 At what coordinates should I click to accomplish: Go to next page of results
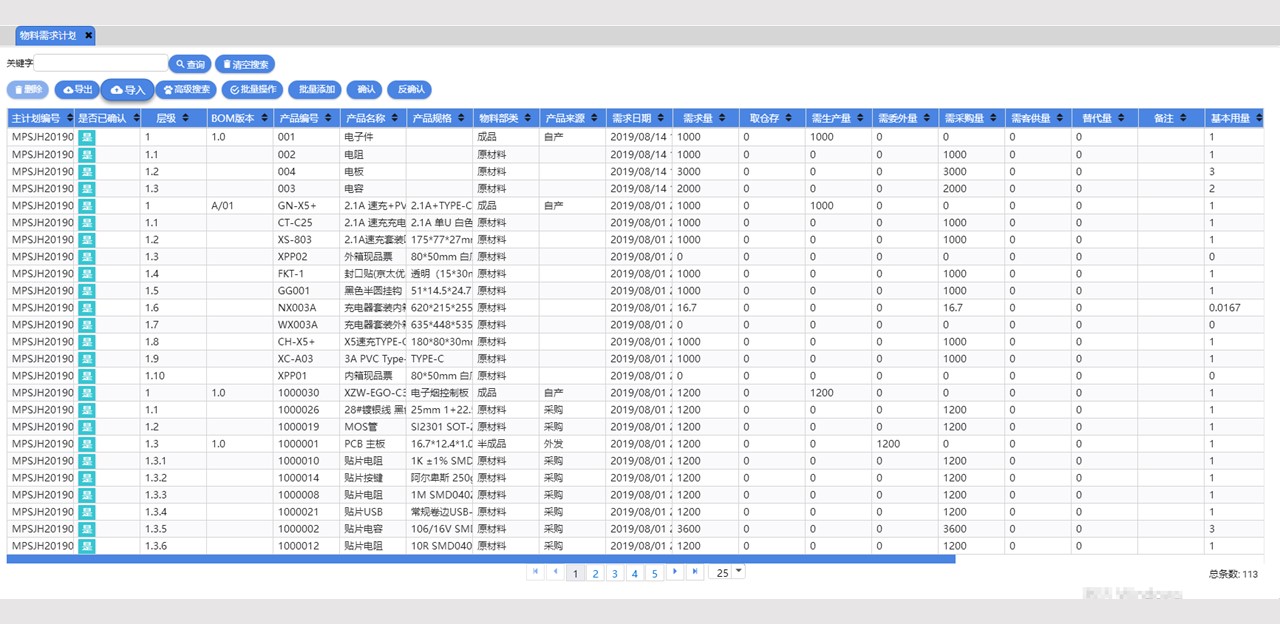pyautogui.click(x=675, y=572)
